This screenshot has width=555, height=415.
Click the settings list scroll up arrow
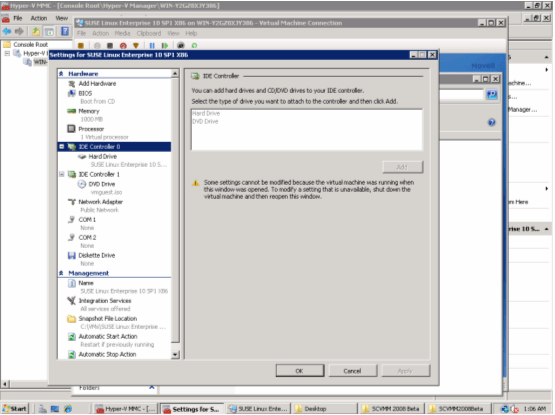pos(175,74)
